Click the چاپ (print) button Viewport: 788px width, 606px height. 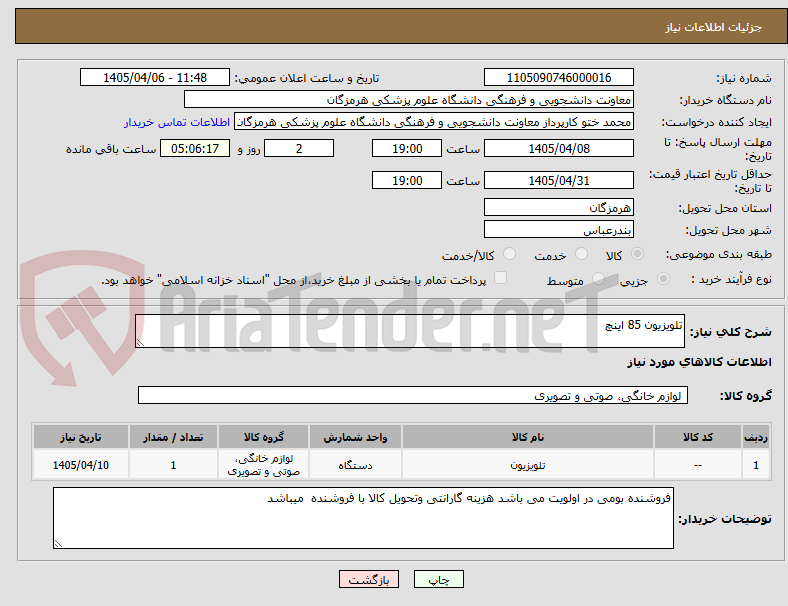click(438, 579)
